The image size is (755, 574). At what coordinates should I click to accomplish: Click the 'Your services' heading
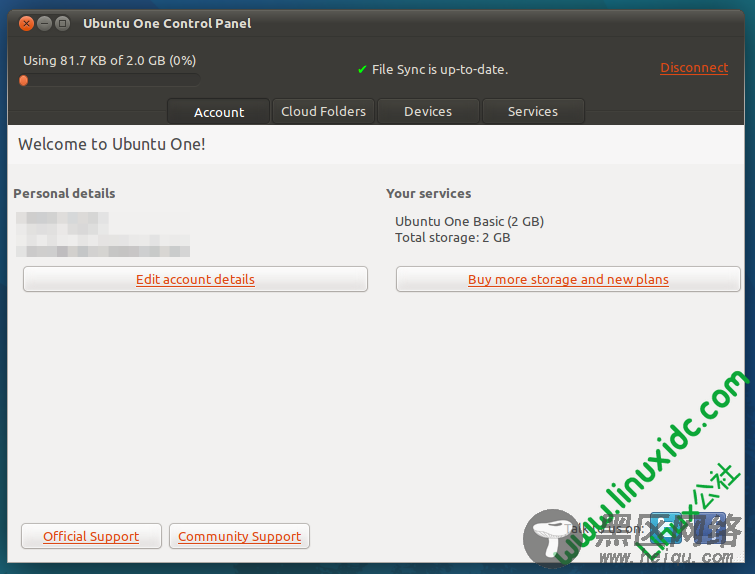[x=429, y=193]
